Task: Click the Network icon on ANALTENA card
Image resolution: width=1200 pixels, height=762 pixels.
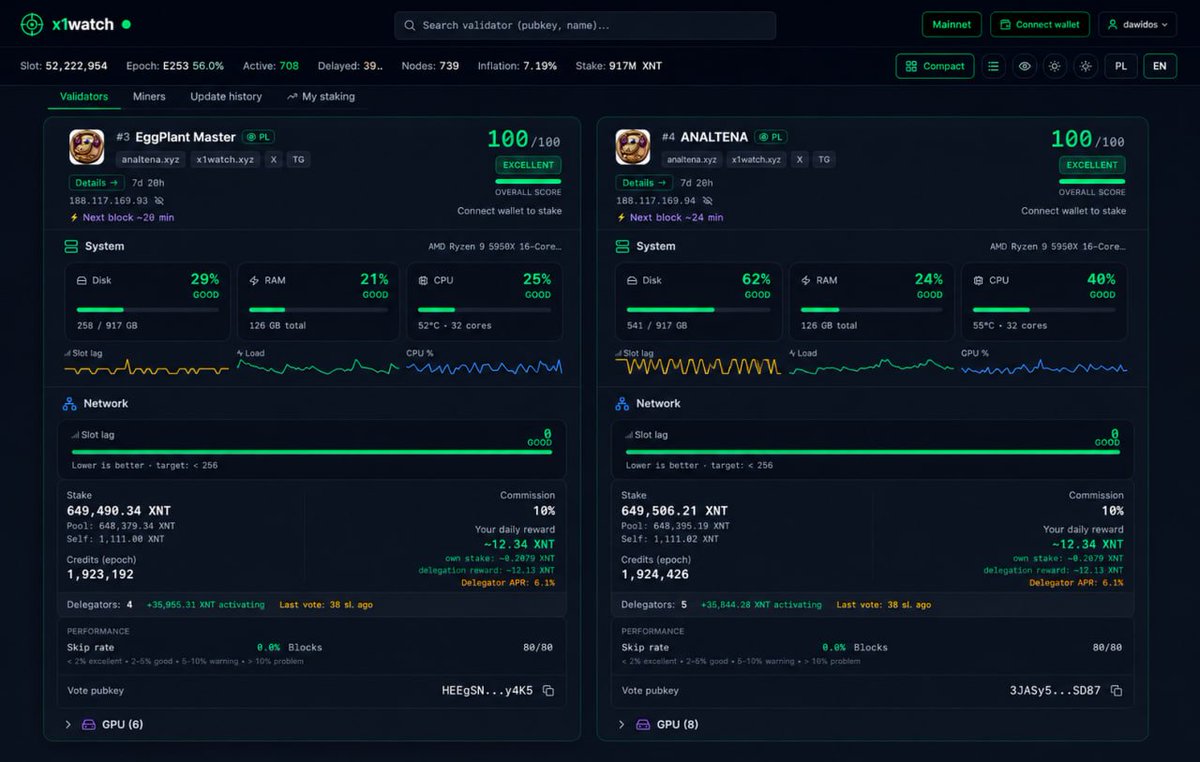Action: [624, 404]
